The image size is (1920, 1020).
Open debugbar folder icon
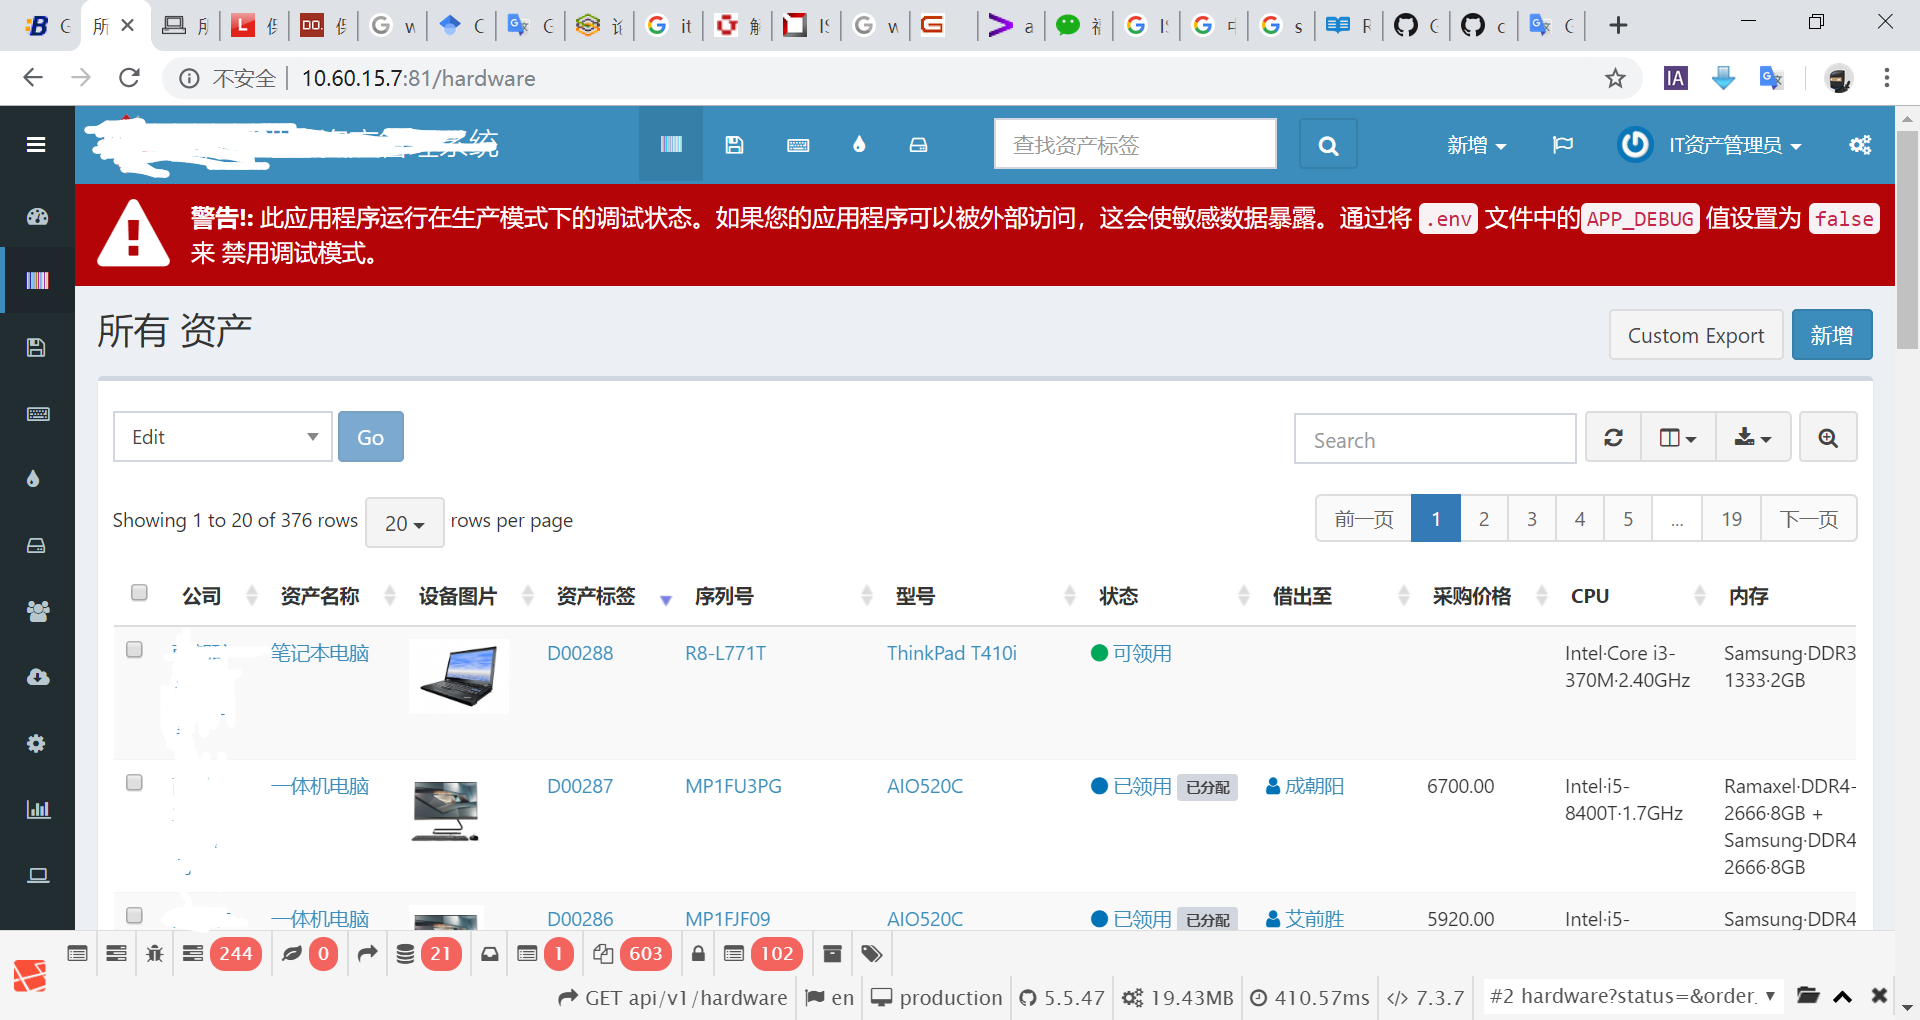[x=1808, y=996]
